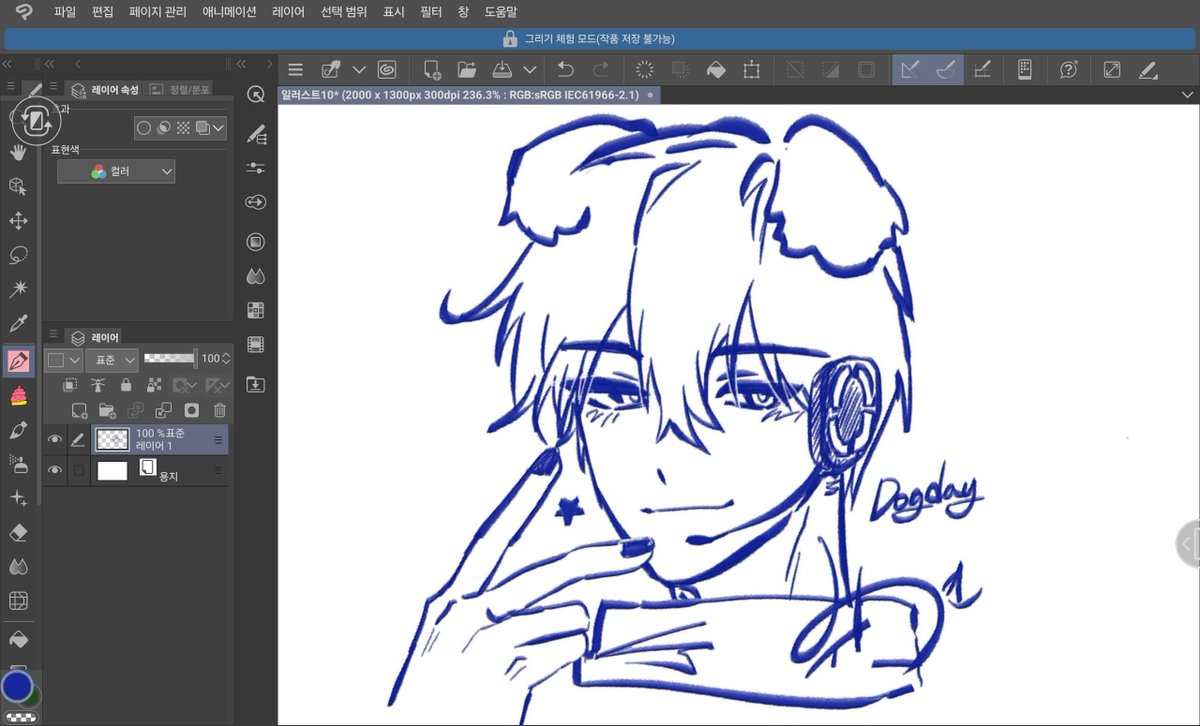Toggle Snap to Grid in command bar
This screenshot has height=726, width=1200.
pyautogui.click(x=982, y=70)
